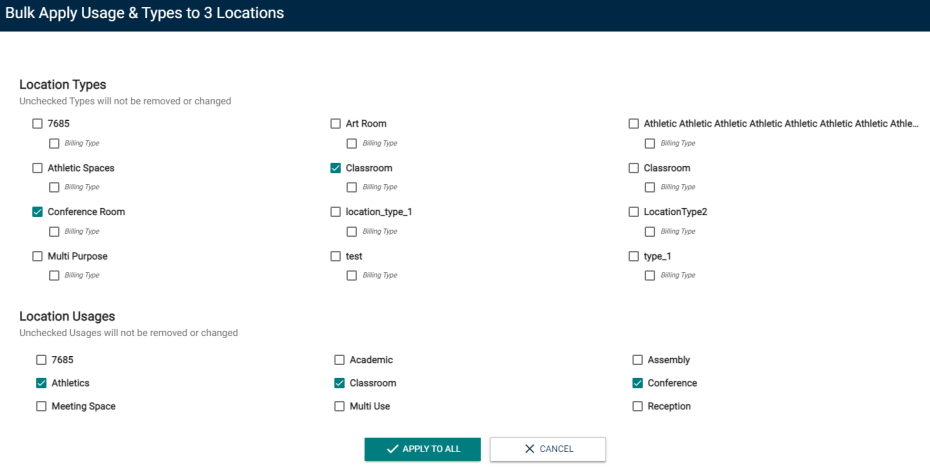Image resolution: width=930 pixels, height=468 pixels.
Task: Enable Billing Type for test type
Action: click(x=352, y=276)
